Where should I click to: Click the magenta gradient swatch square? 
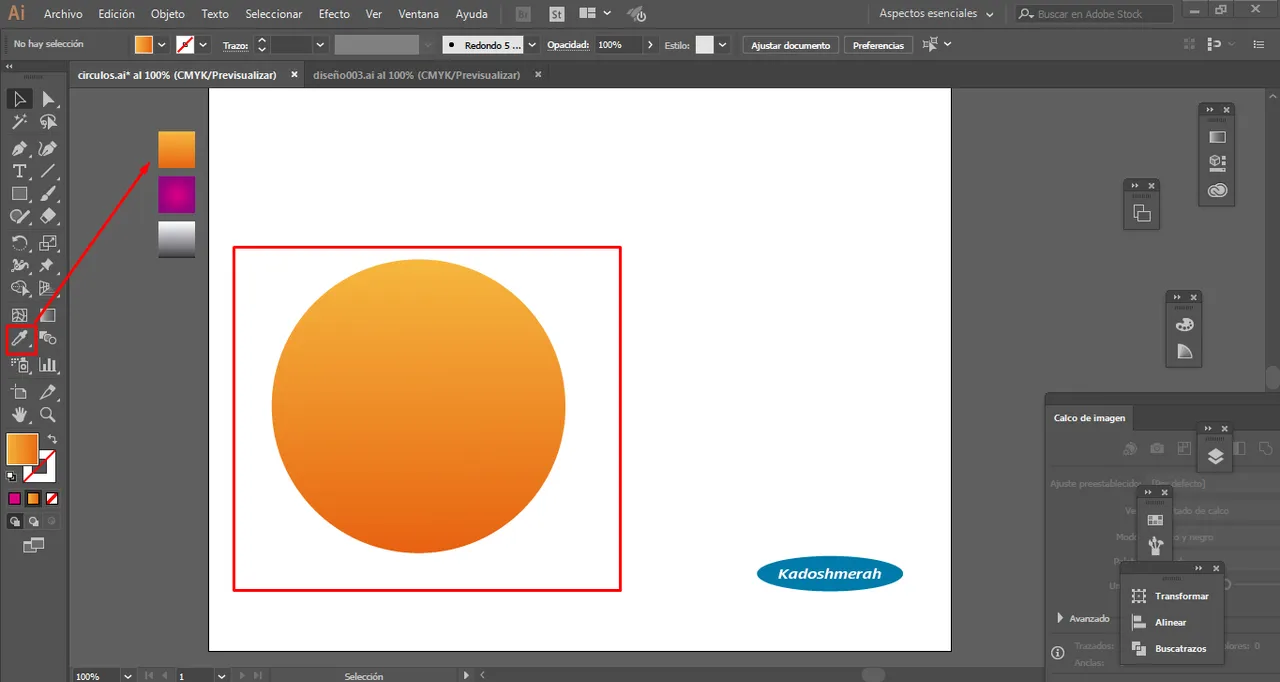coord(176,195)
